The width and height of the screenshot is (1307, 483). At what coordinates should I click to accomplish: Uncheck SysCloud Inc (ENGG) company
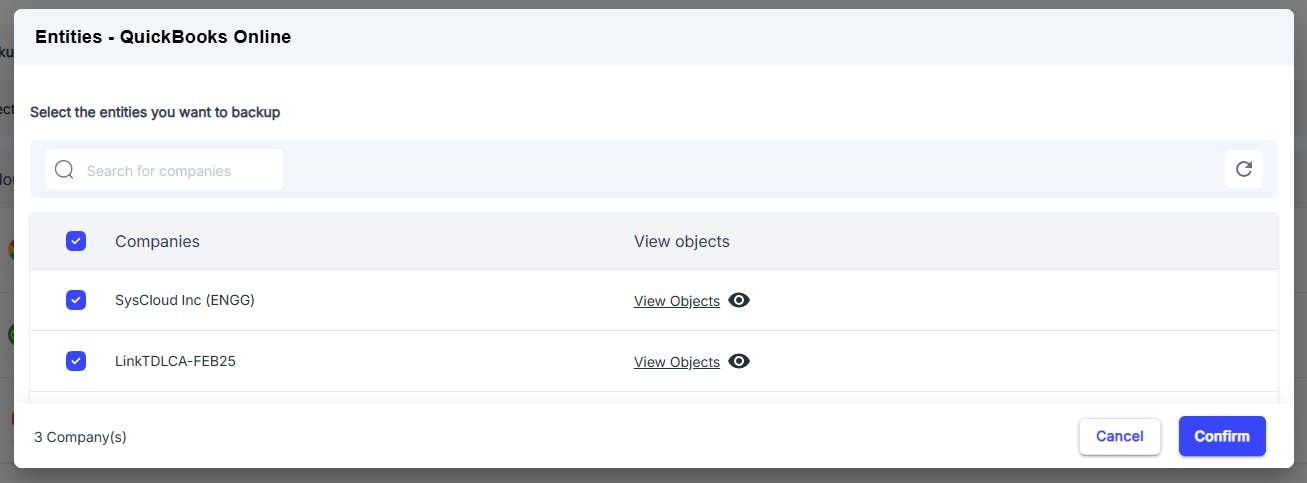pyautogui.click(x=76, y=300)
